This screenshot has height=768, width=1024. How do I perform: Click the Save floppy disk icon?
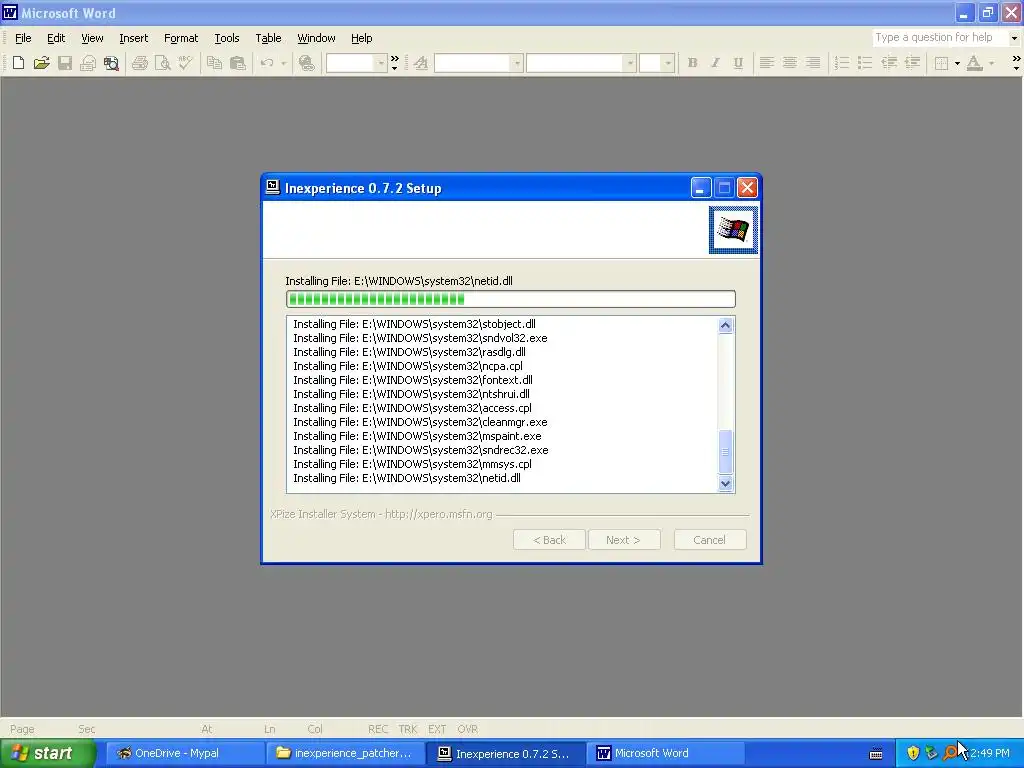coord(65,63)
